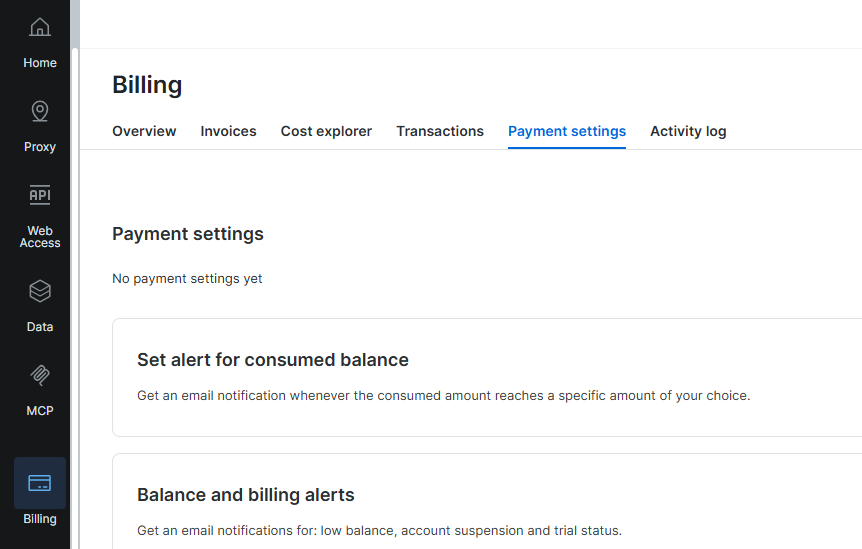Click the "Payment settings" section heading

188,234
